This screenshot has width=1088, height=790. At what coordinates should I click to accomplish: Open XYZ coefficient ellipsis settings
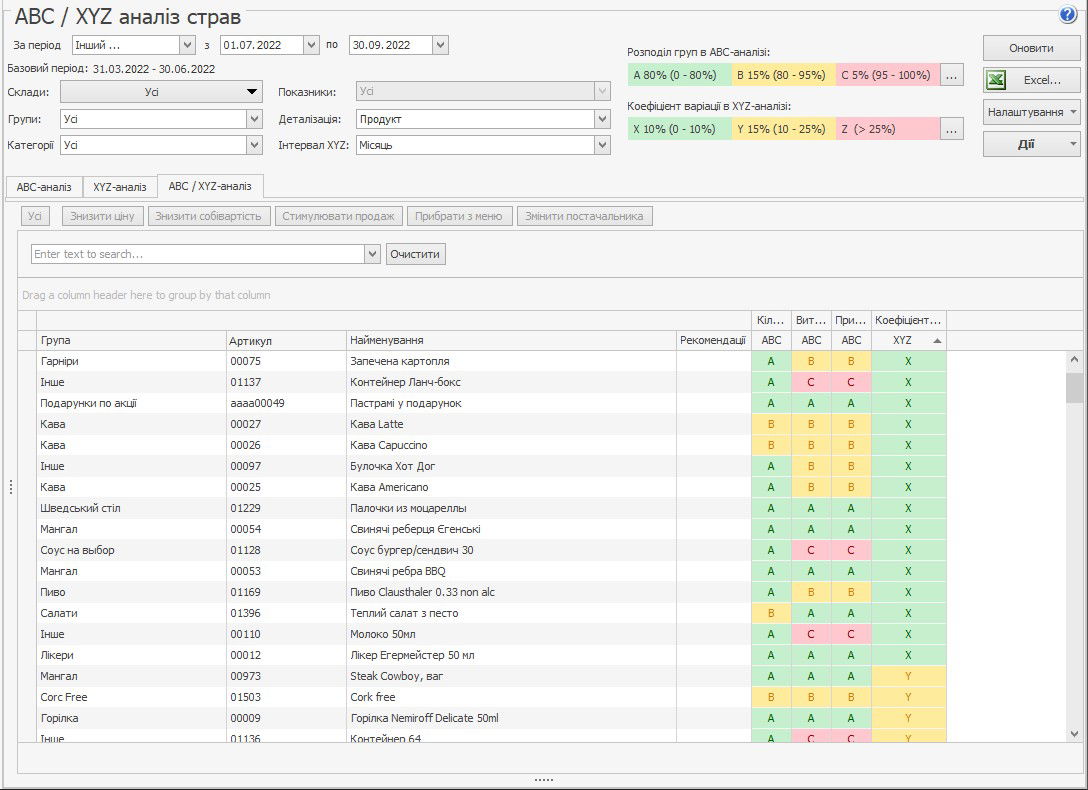coord(951,129)
